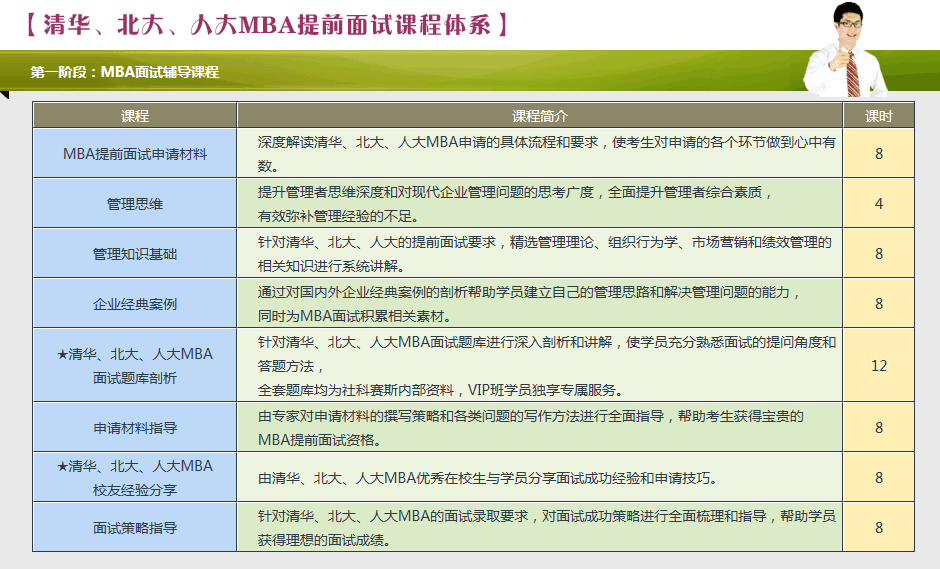The width and height of the screenshot is (940, 569).
Task: Click hours value 8 for 校友经验分享
Action: [879, 478]
